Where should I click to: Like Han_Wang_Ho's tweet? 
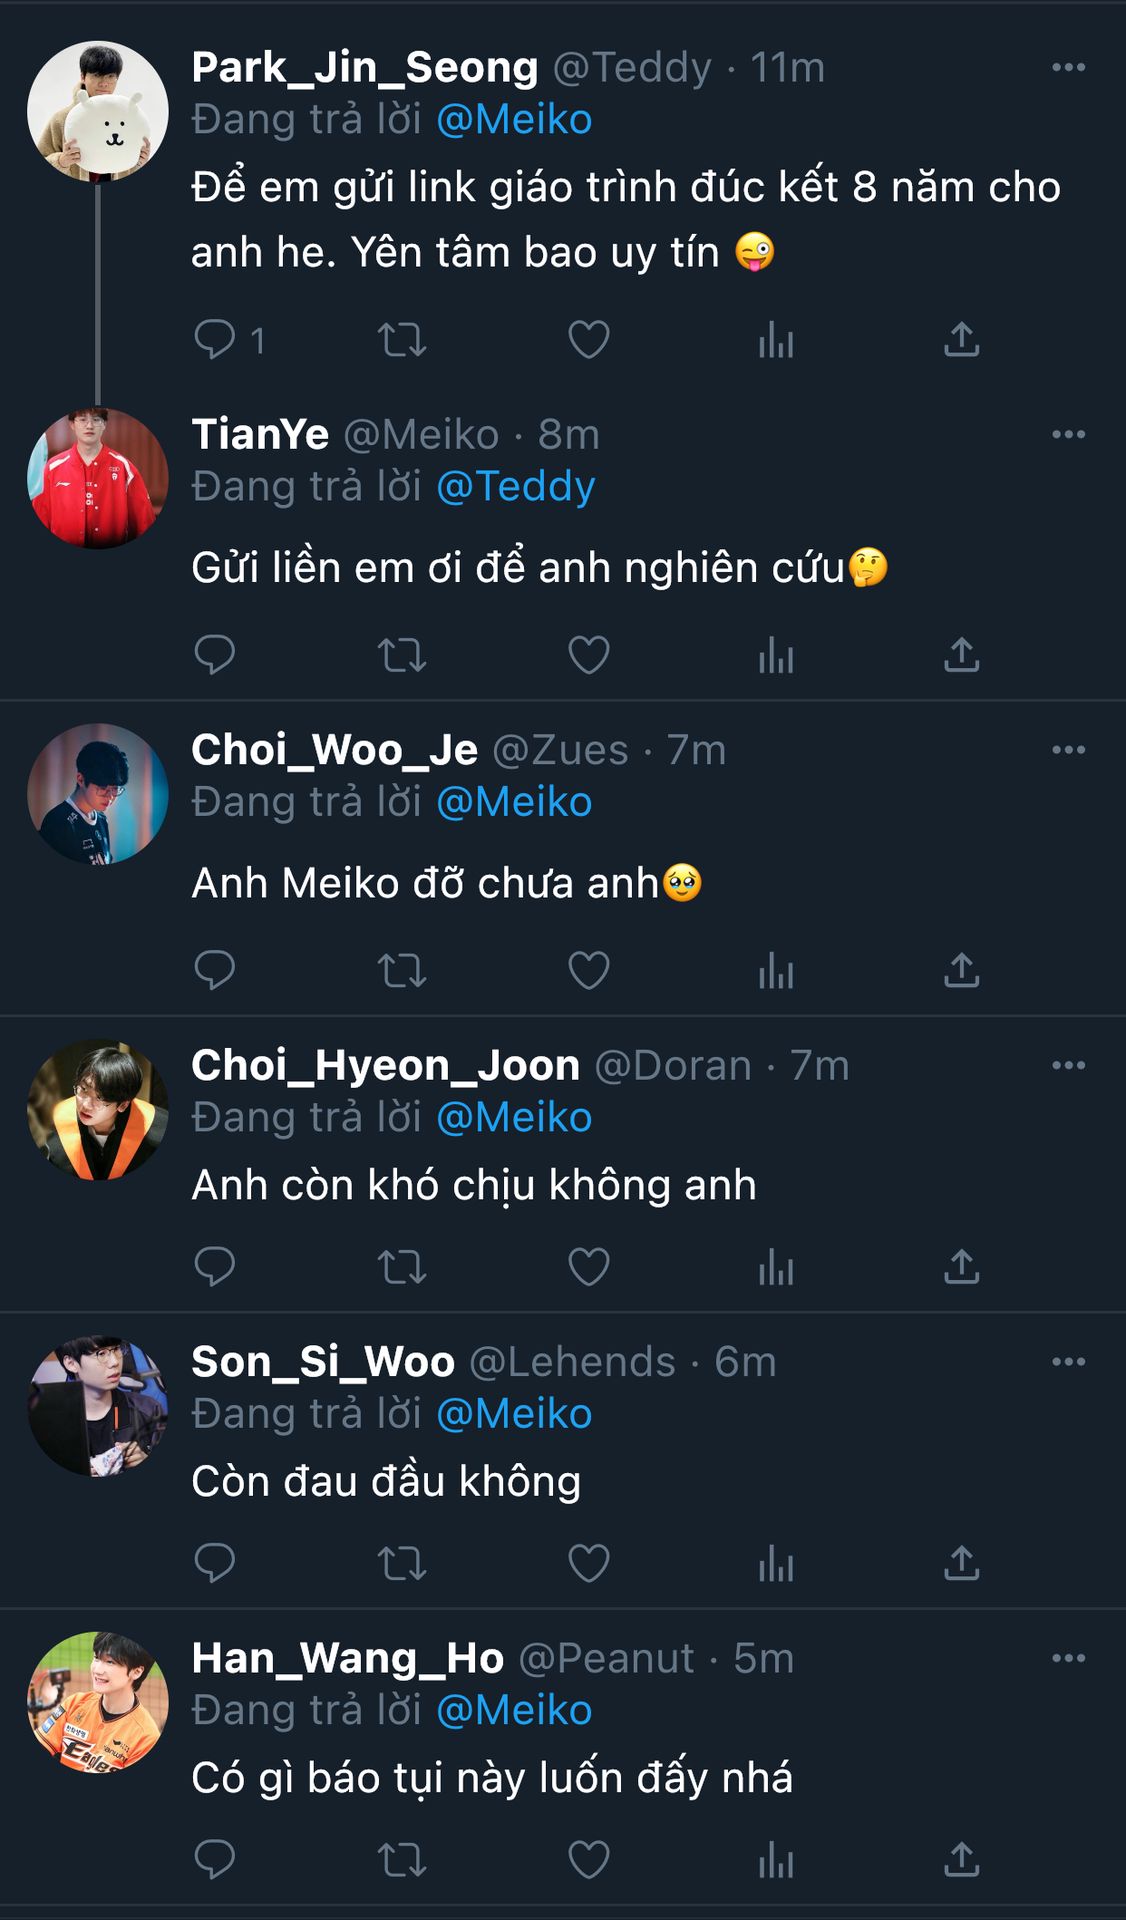[589, 1860]
